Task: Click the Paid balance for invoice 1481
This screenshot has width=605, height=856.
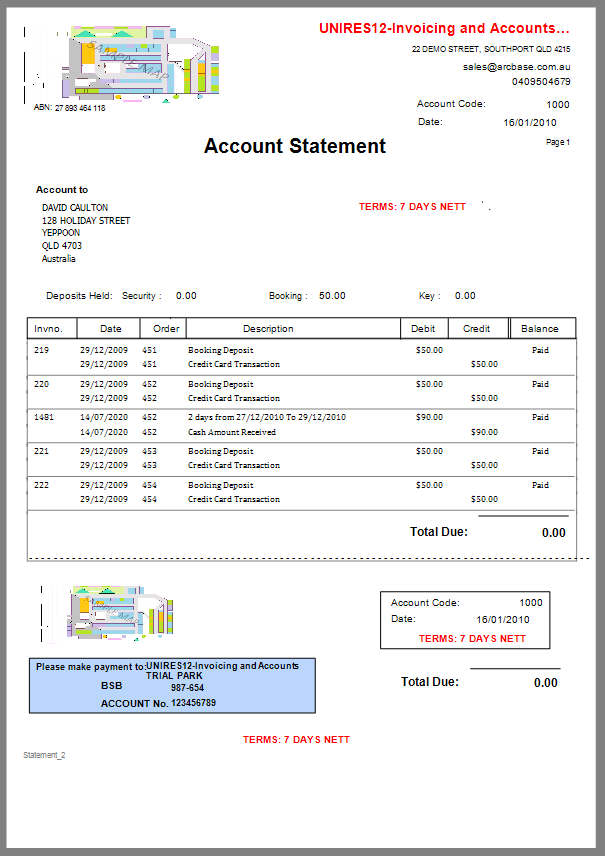Action: tap(540, 417)
